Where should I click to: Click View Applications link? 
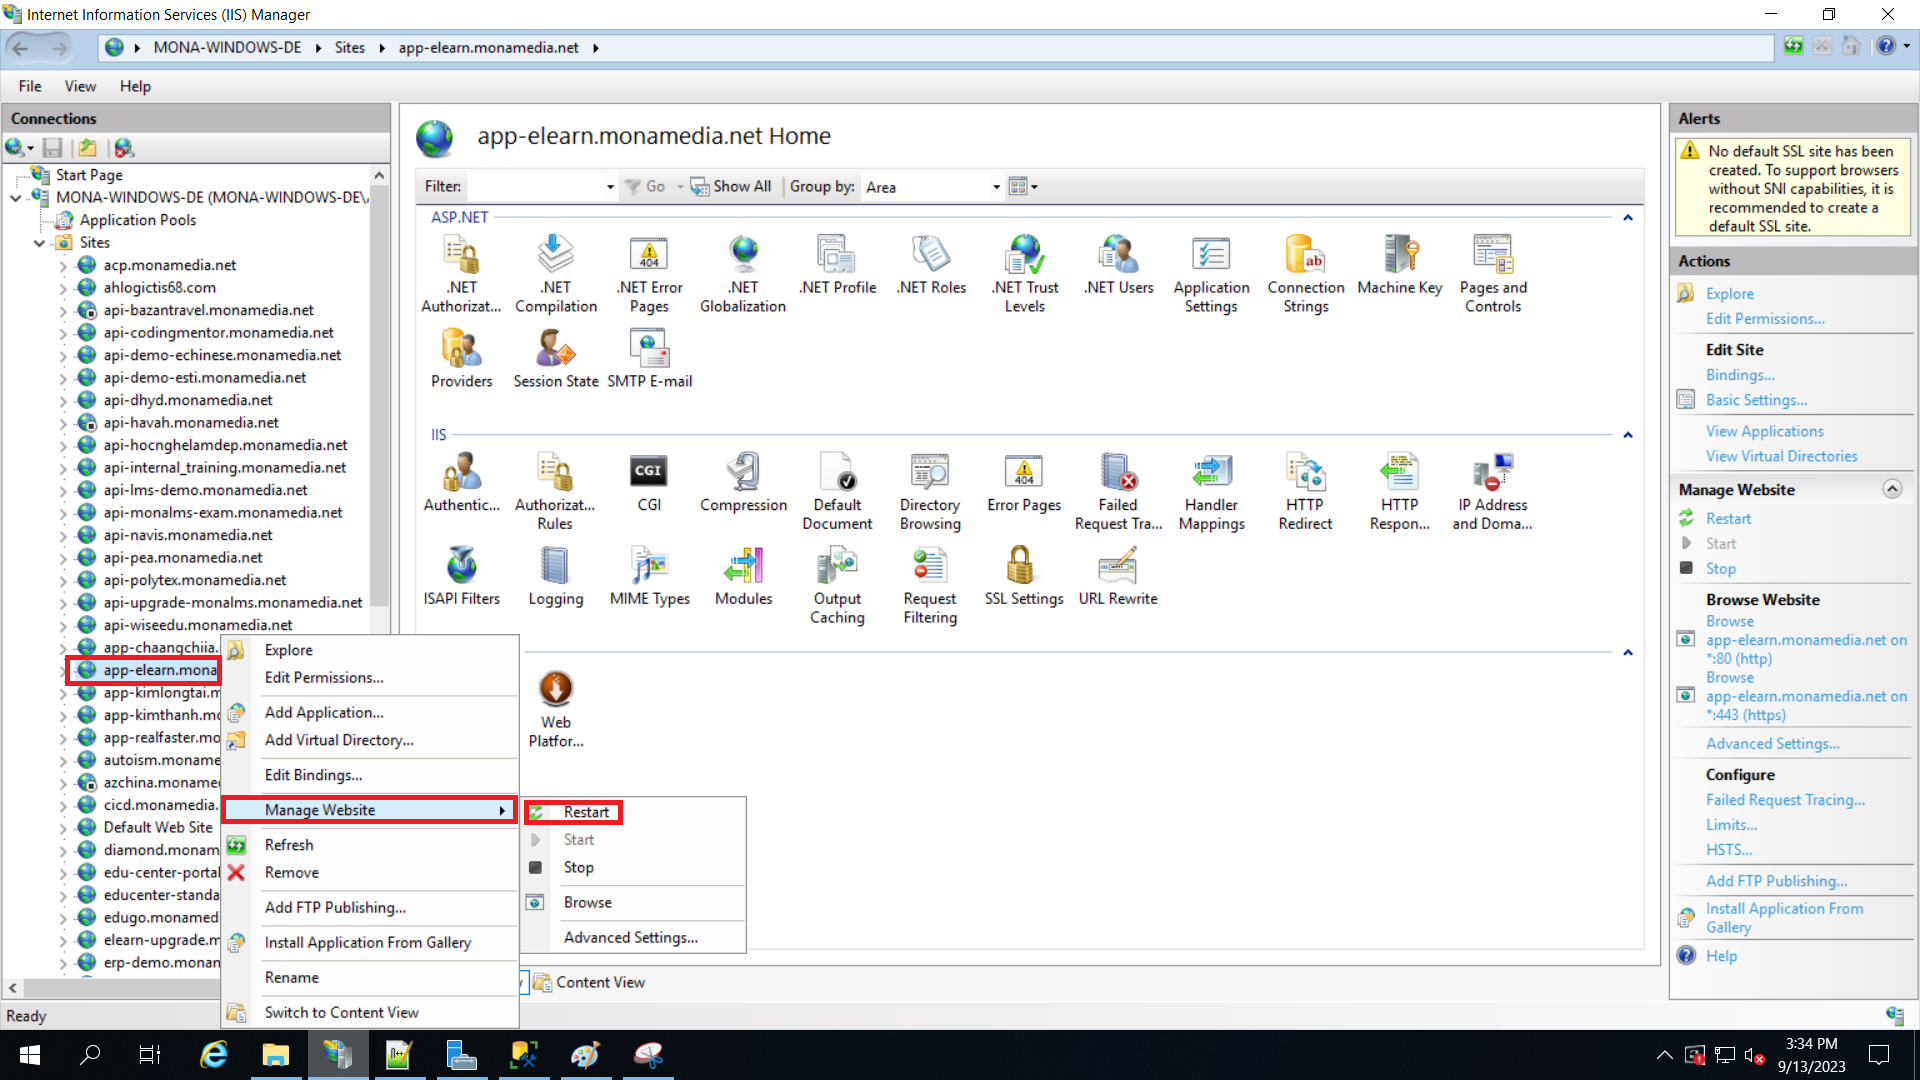(x=1764, y=431)
